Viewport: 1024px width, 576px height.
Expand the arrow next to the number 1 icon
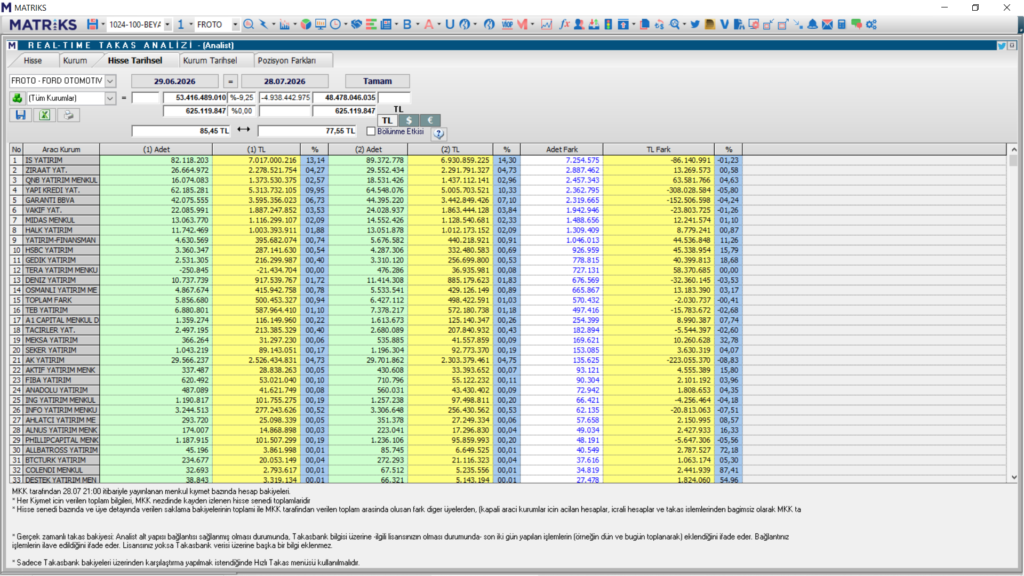tap(191, 24)
